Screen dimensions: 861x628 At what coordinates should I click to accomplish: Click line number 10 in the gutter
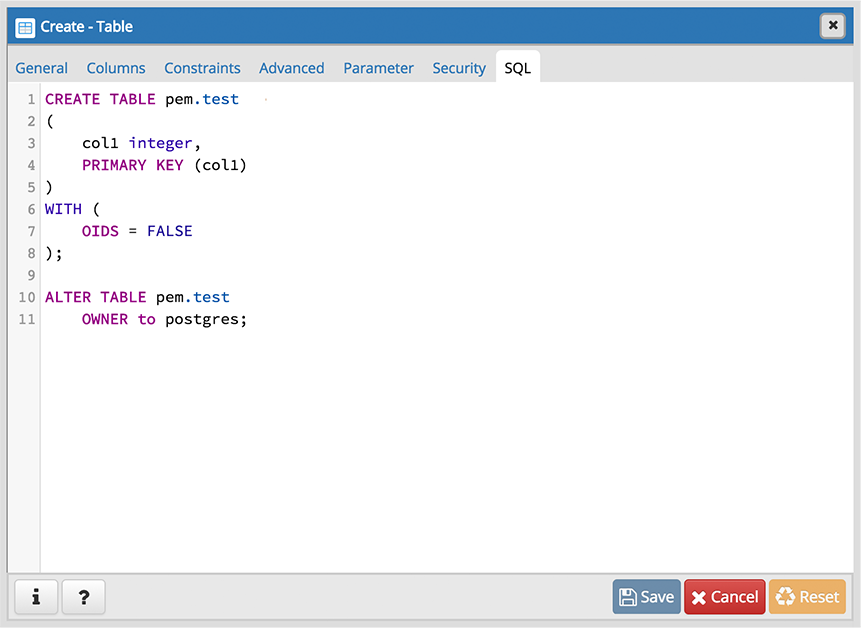(26, 297)
